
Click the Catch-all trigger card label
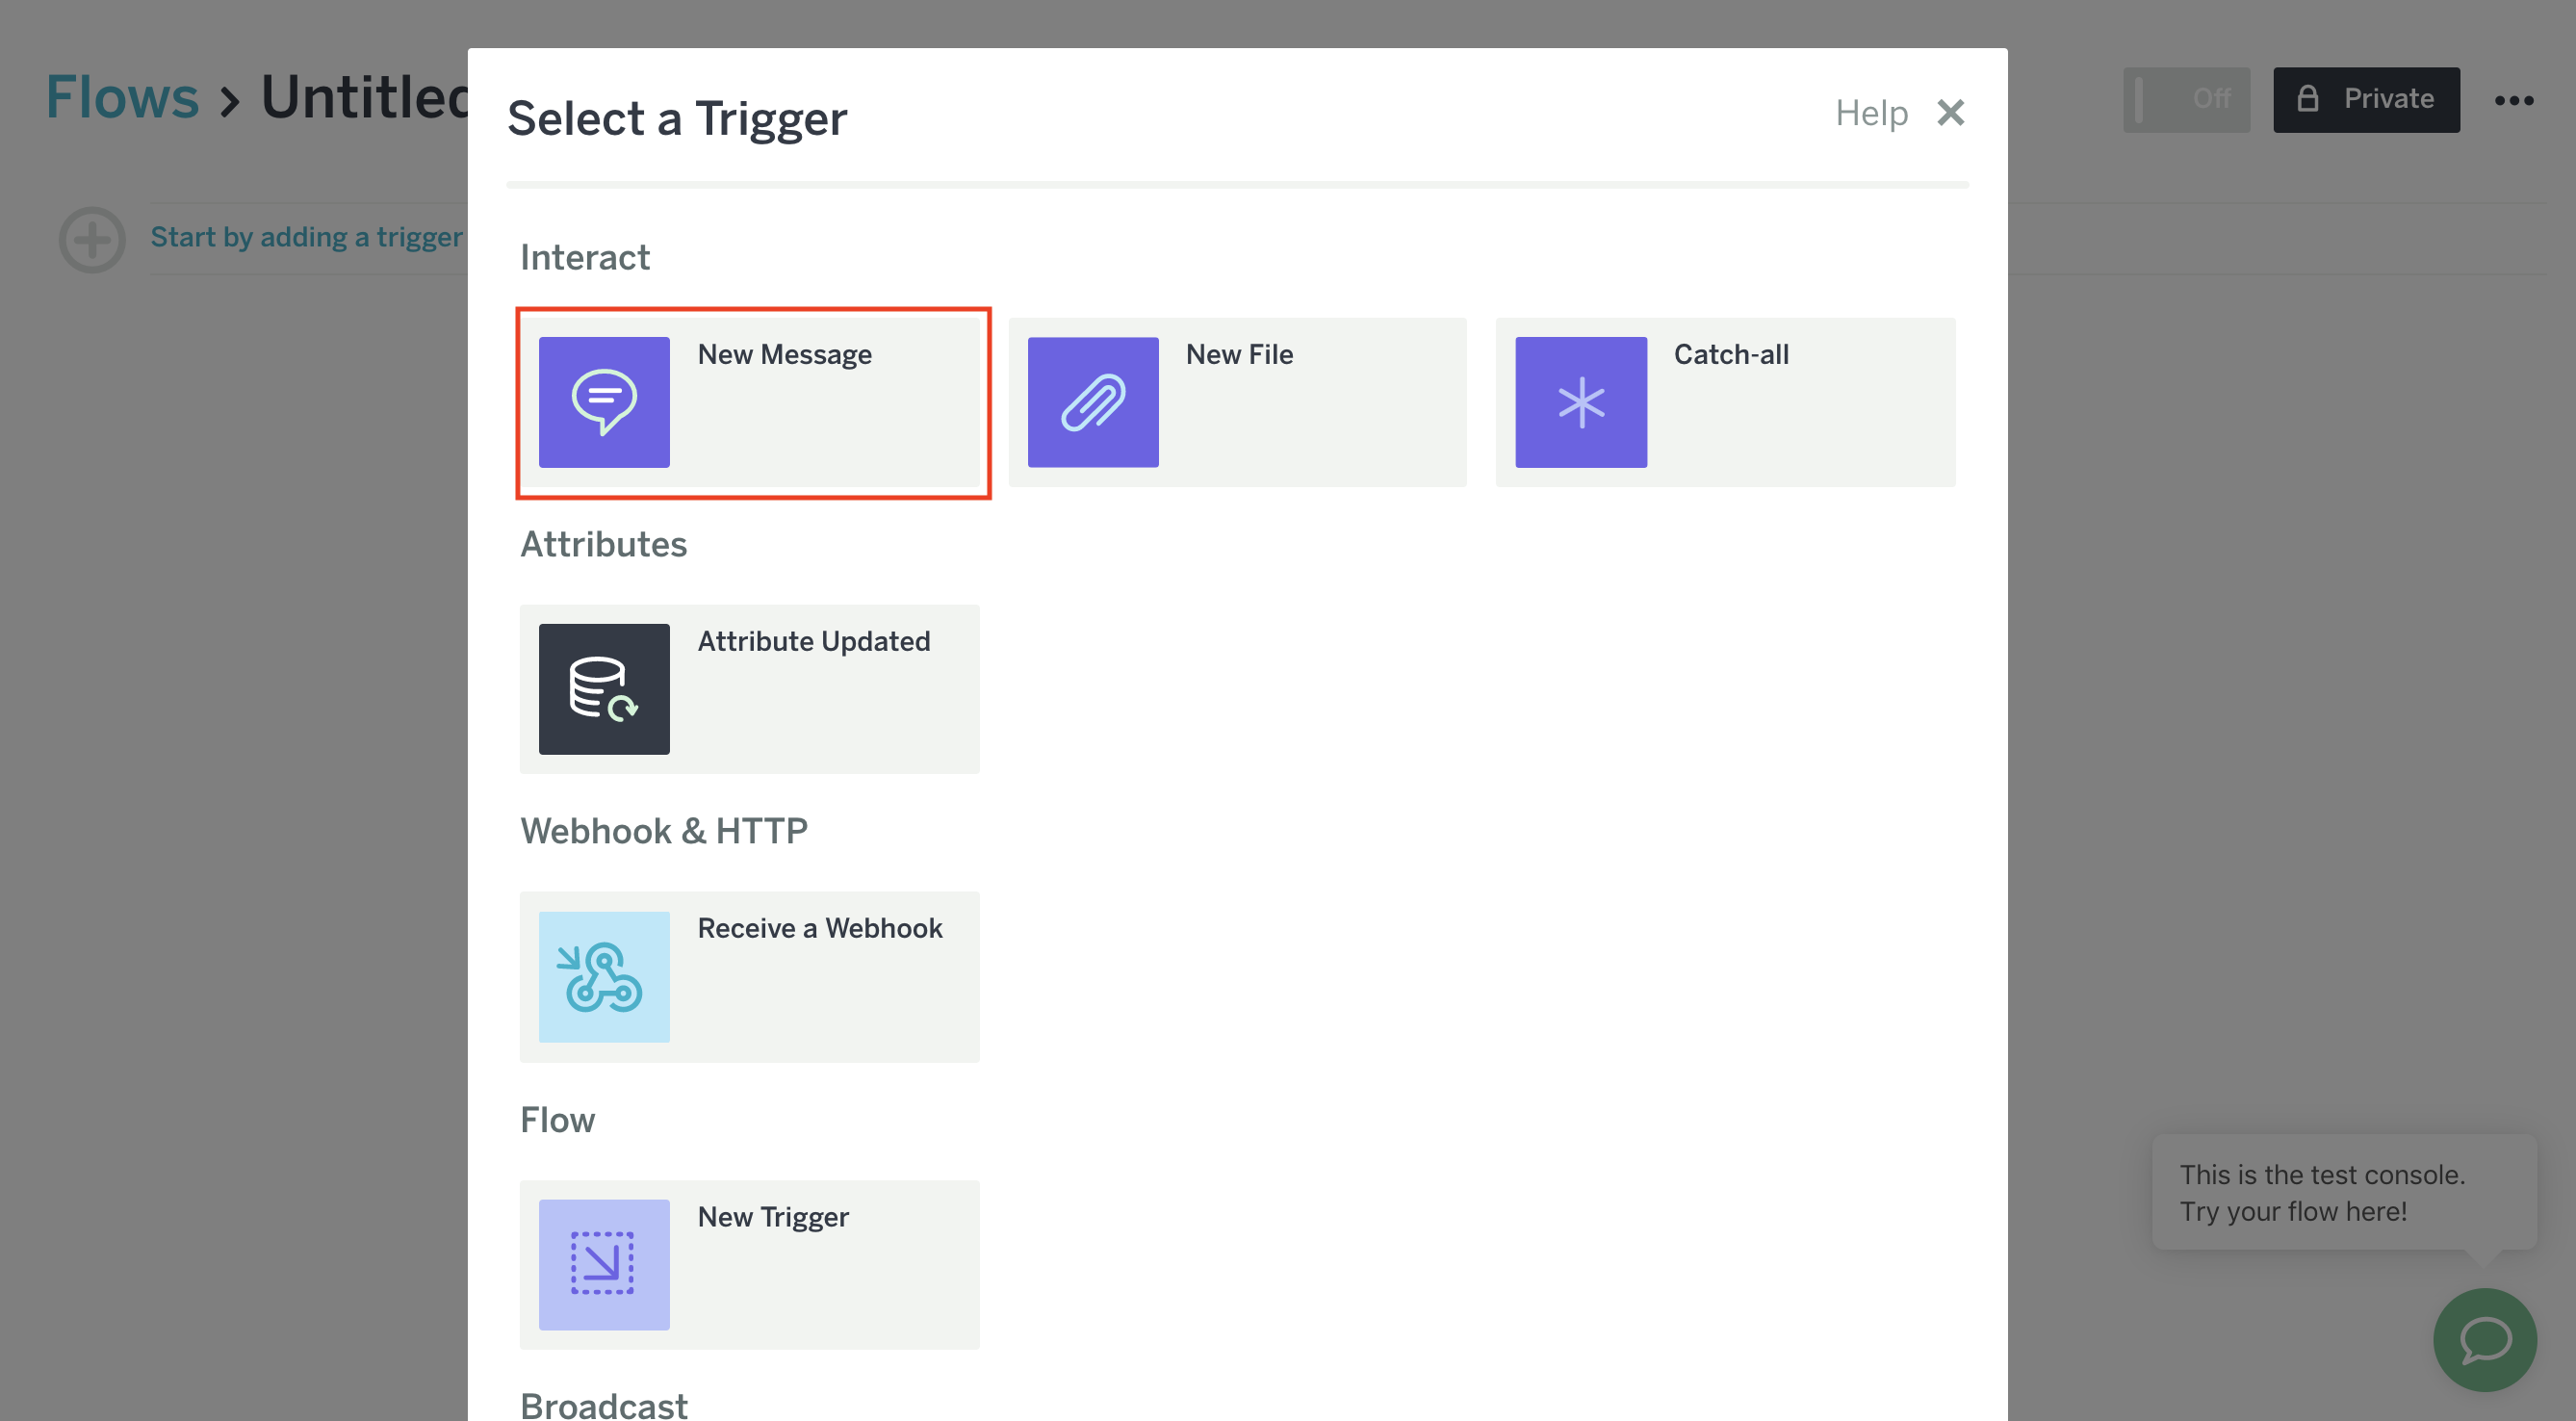(x=1731, y=354)
